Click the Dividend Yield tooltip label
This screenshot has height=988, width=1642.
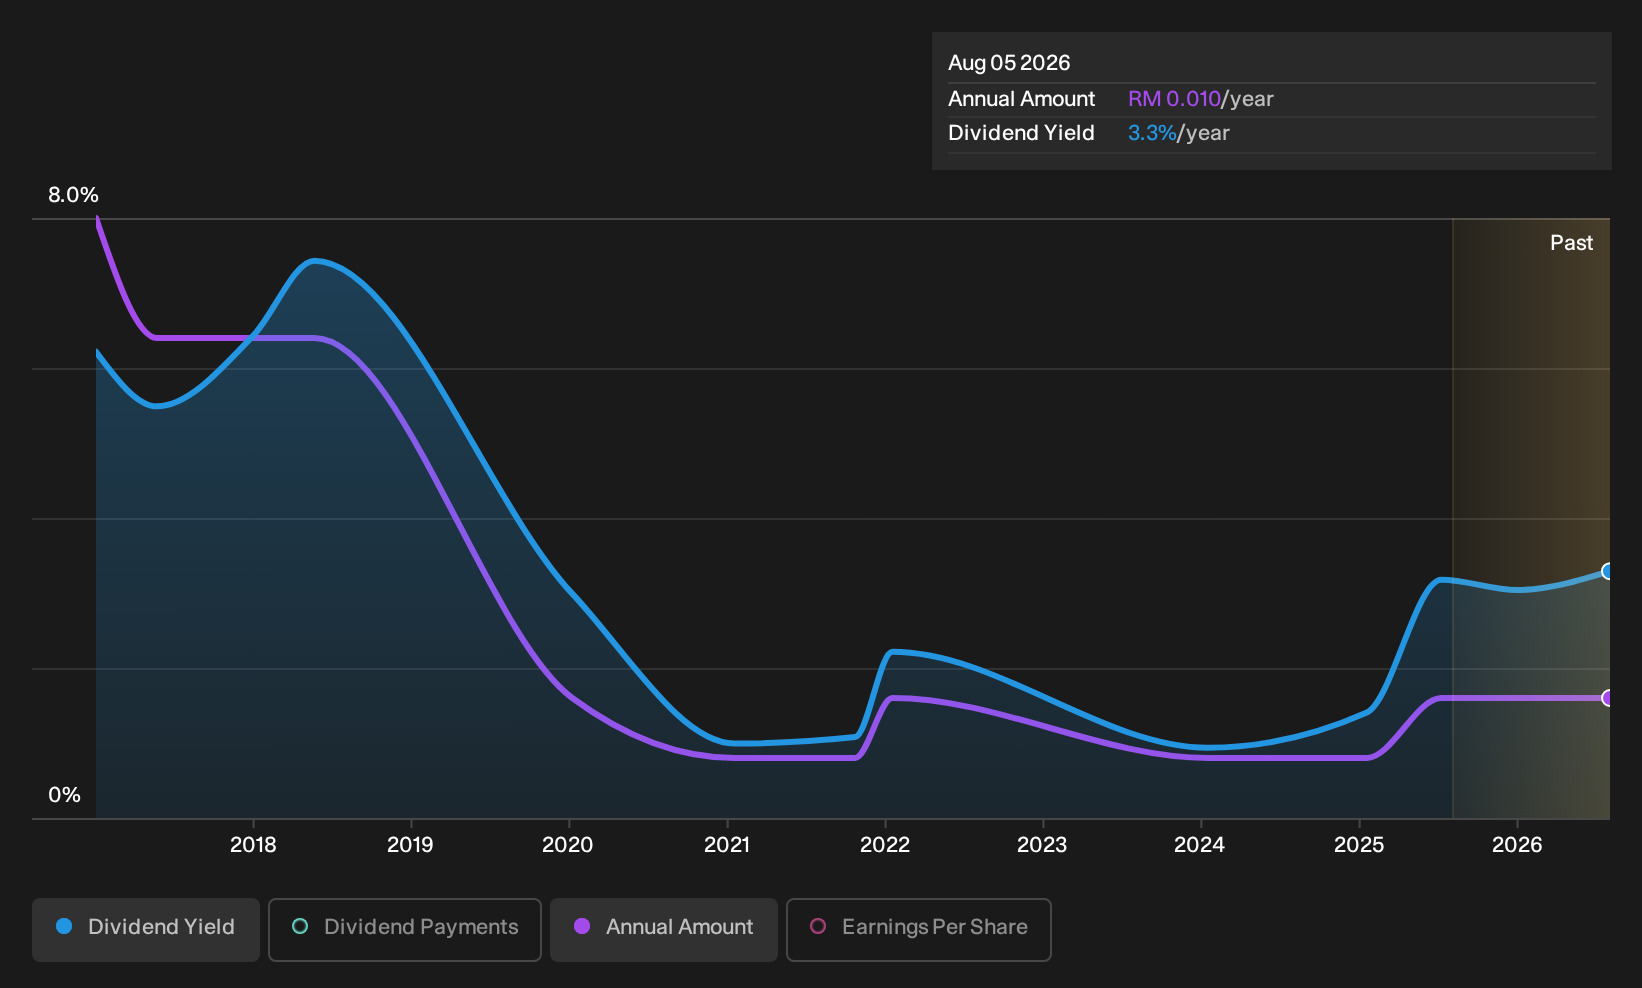point(1021,133)
